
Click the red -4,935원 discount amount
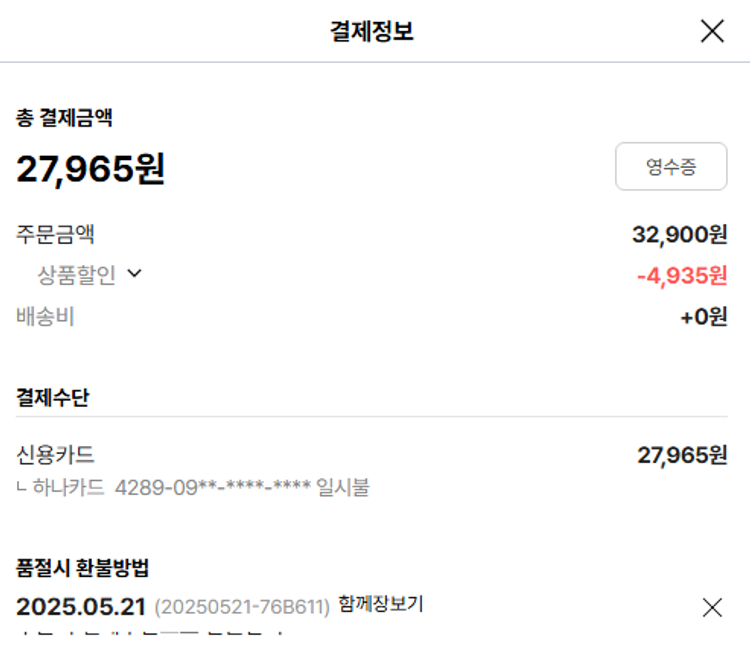click(682, 276)
